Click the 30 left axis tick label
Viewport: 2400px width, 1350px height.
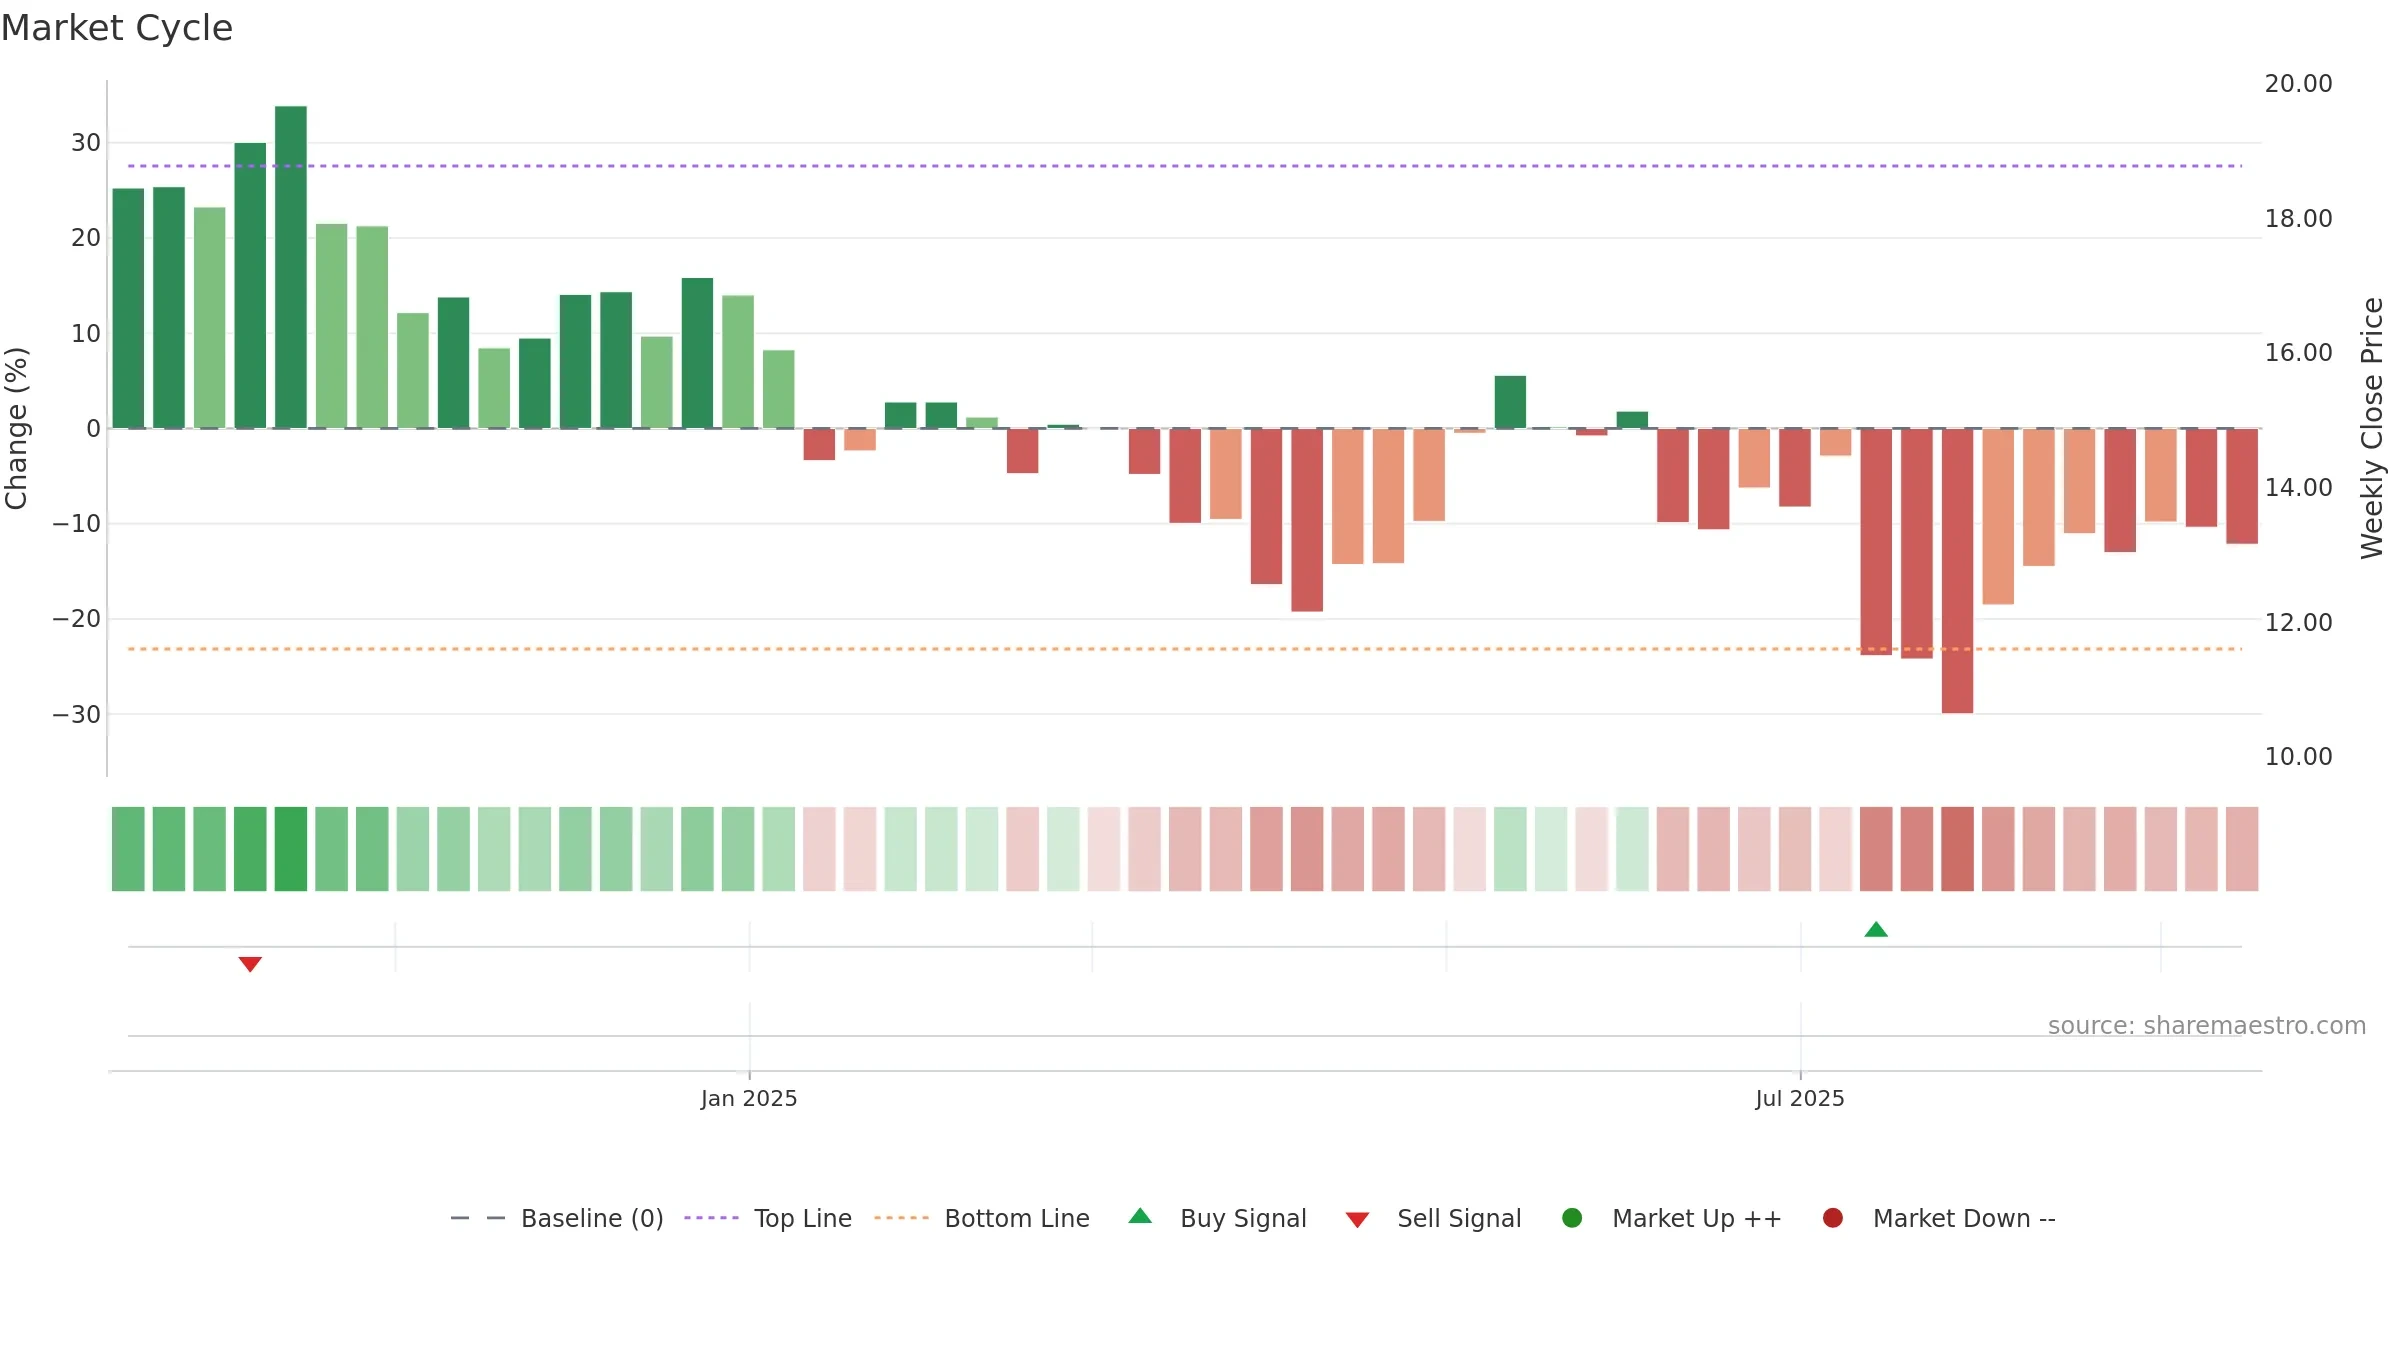click(86, 143)
